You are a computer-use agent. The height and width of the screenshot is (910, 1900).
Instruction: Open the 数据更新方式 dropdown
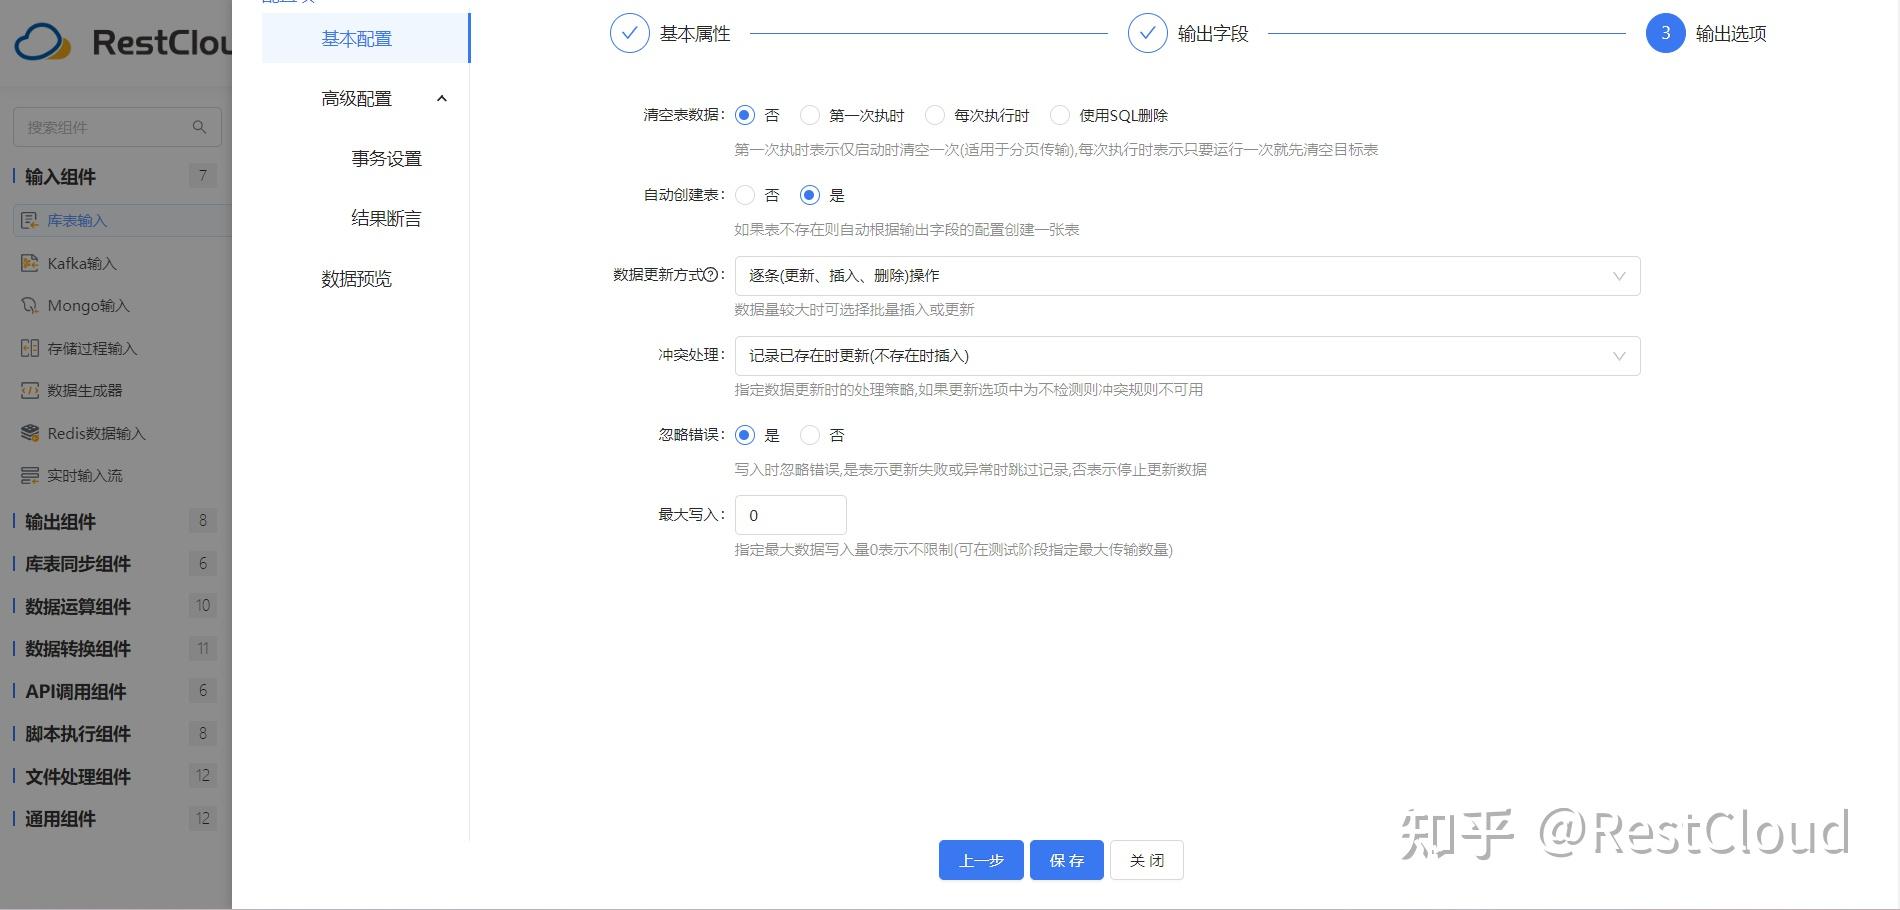pos(1187,276)
